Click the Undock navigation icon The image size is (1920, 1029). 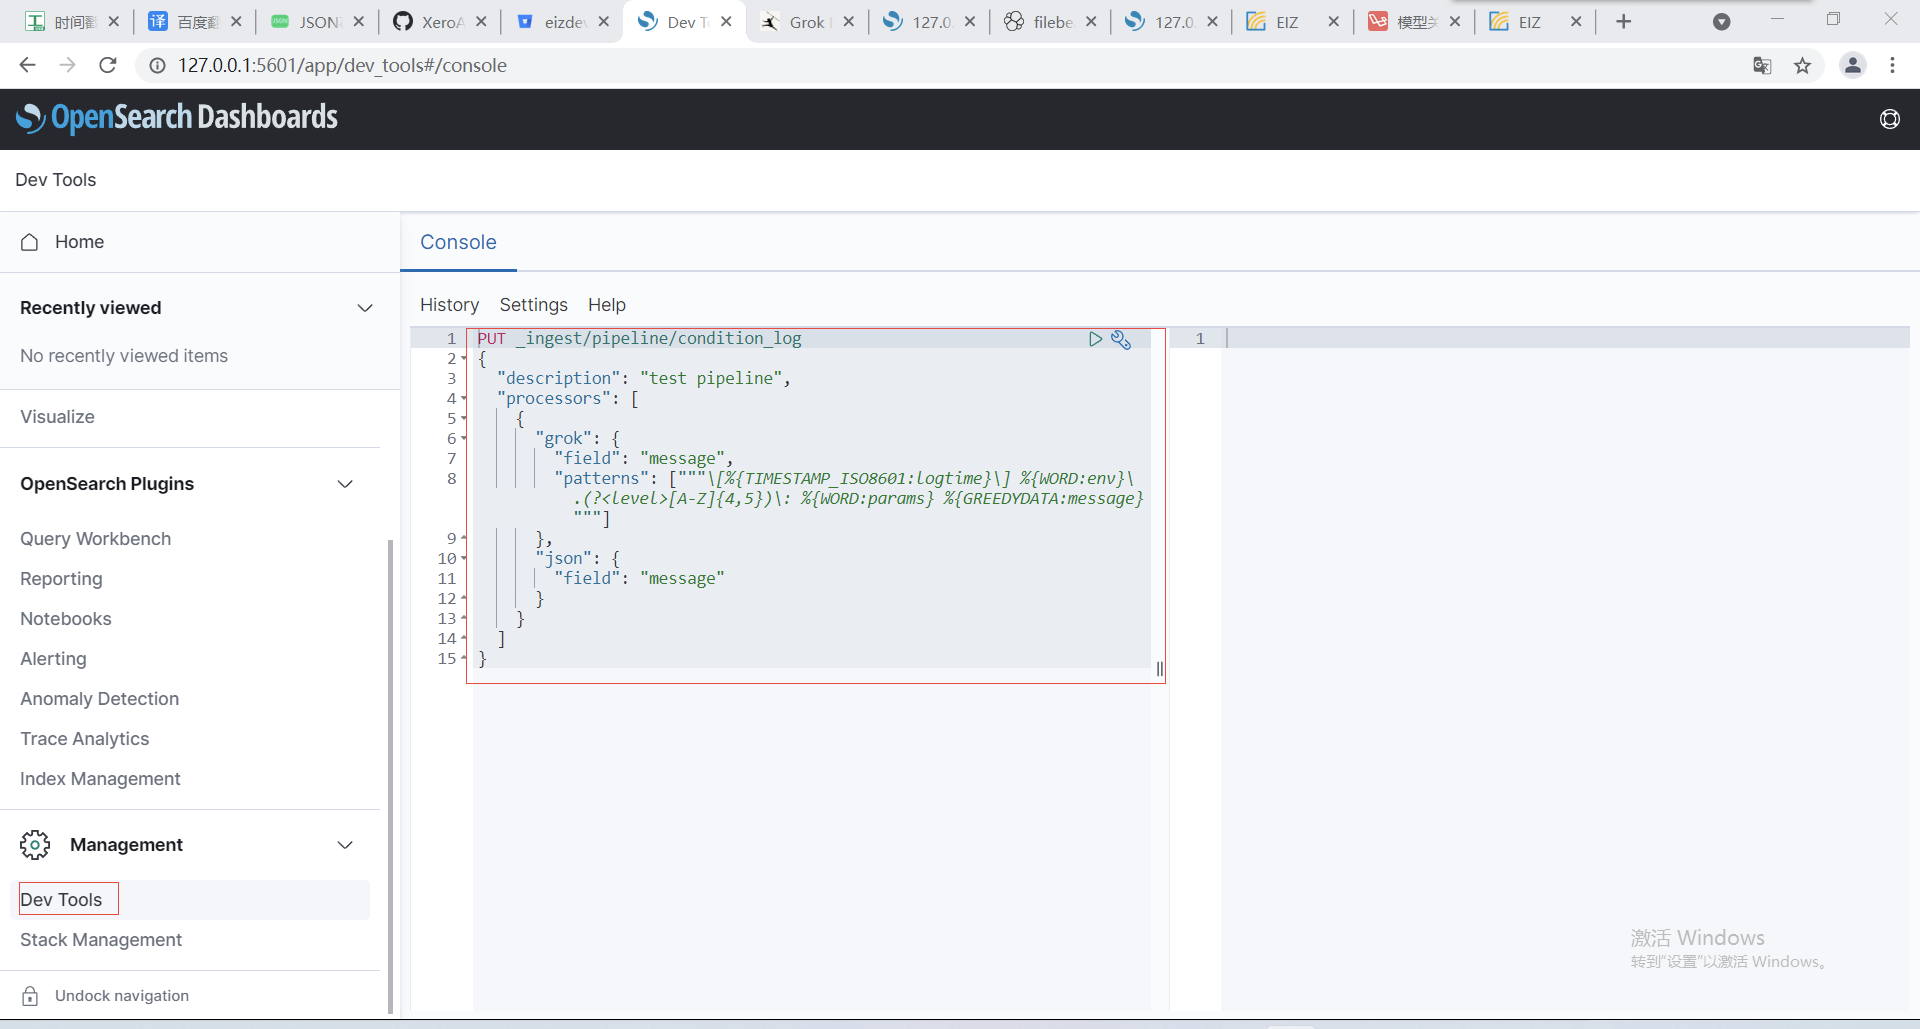30,995
